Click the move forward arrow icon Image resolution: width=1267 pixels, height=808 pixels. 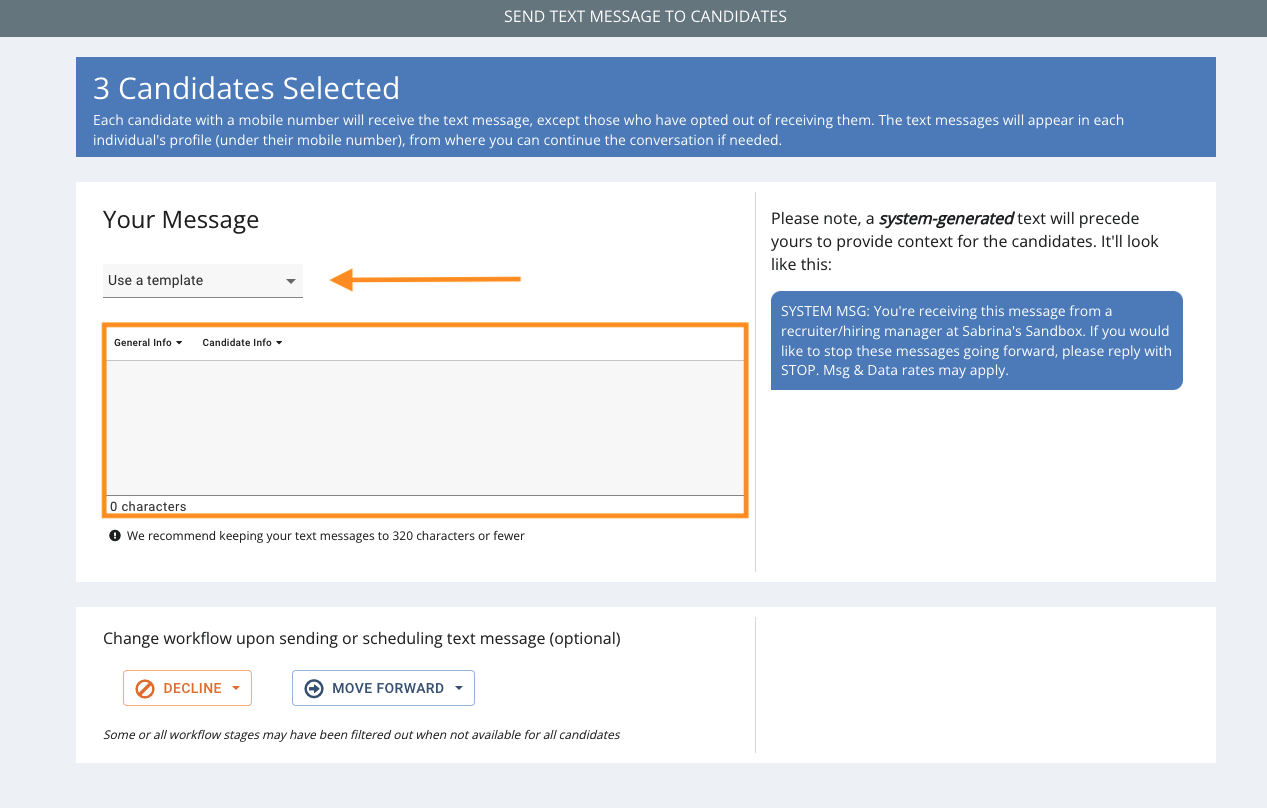[x=314, y=688]
